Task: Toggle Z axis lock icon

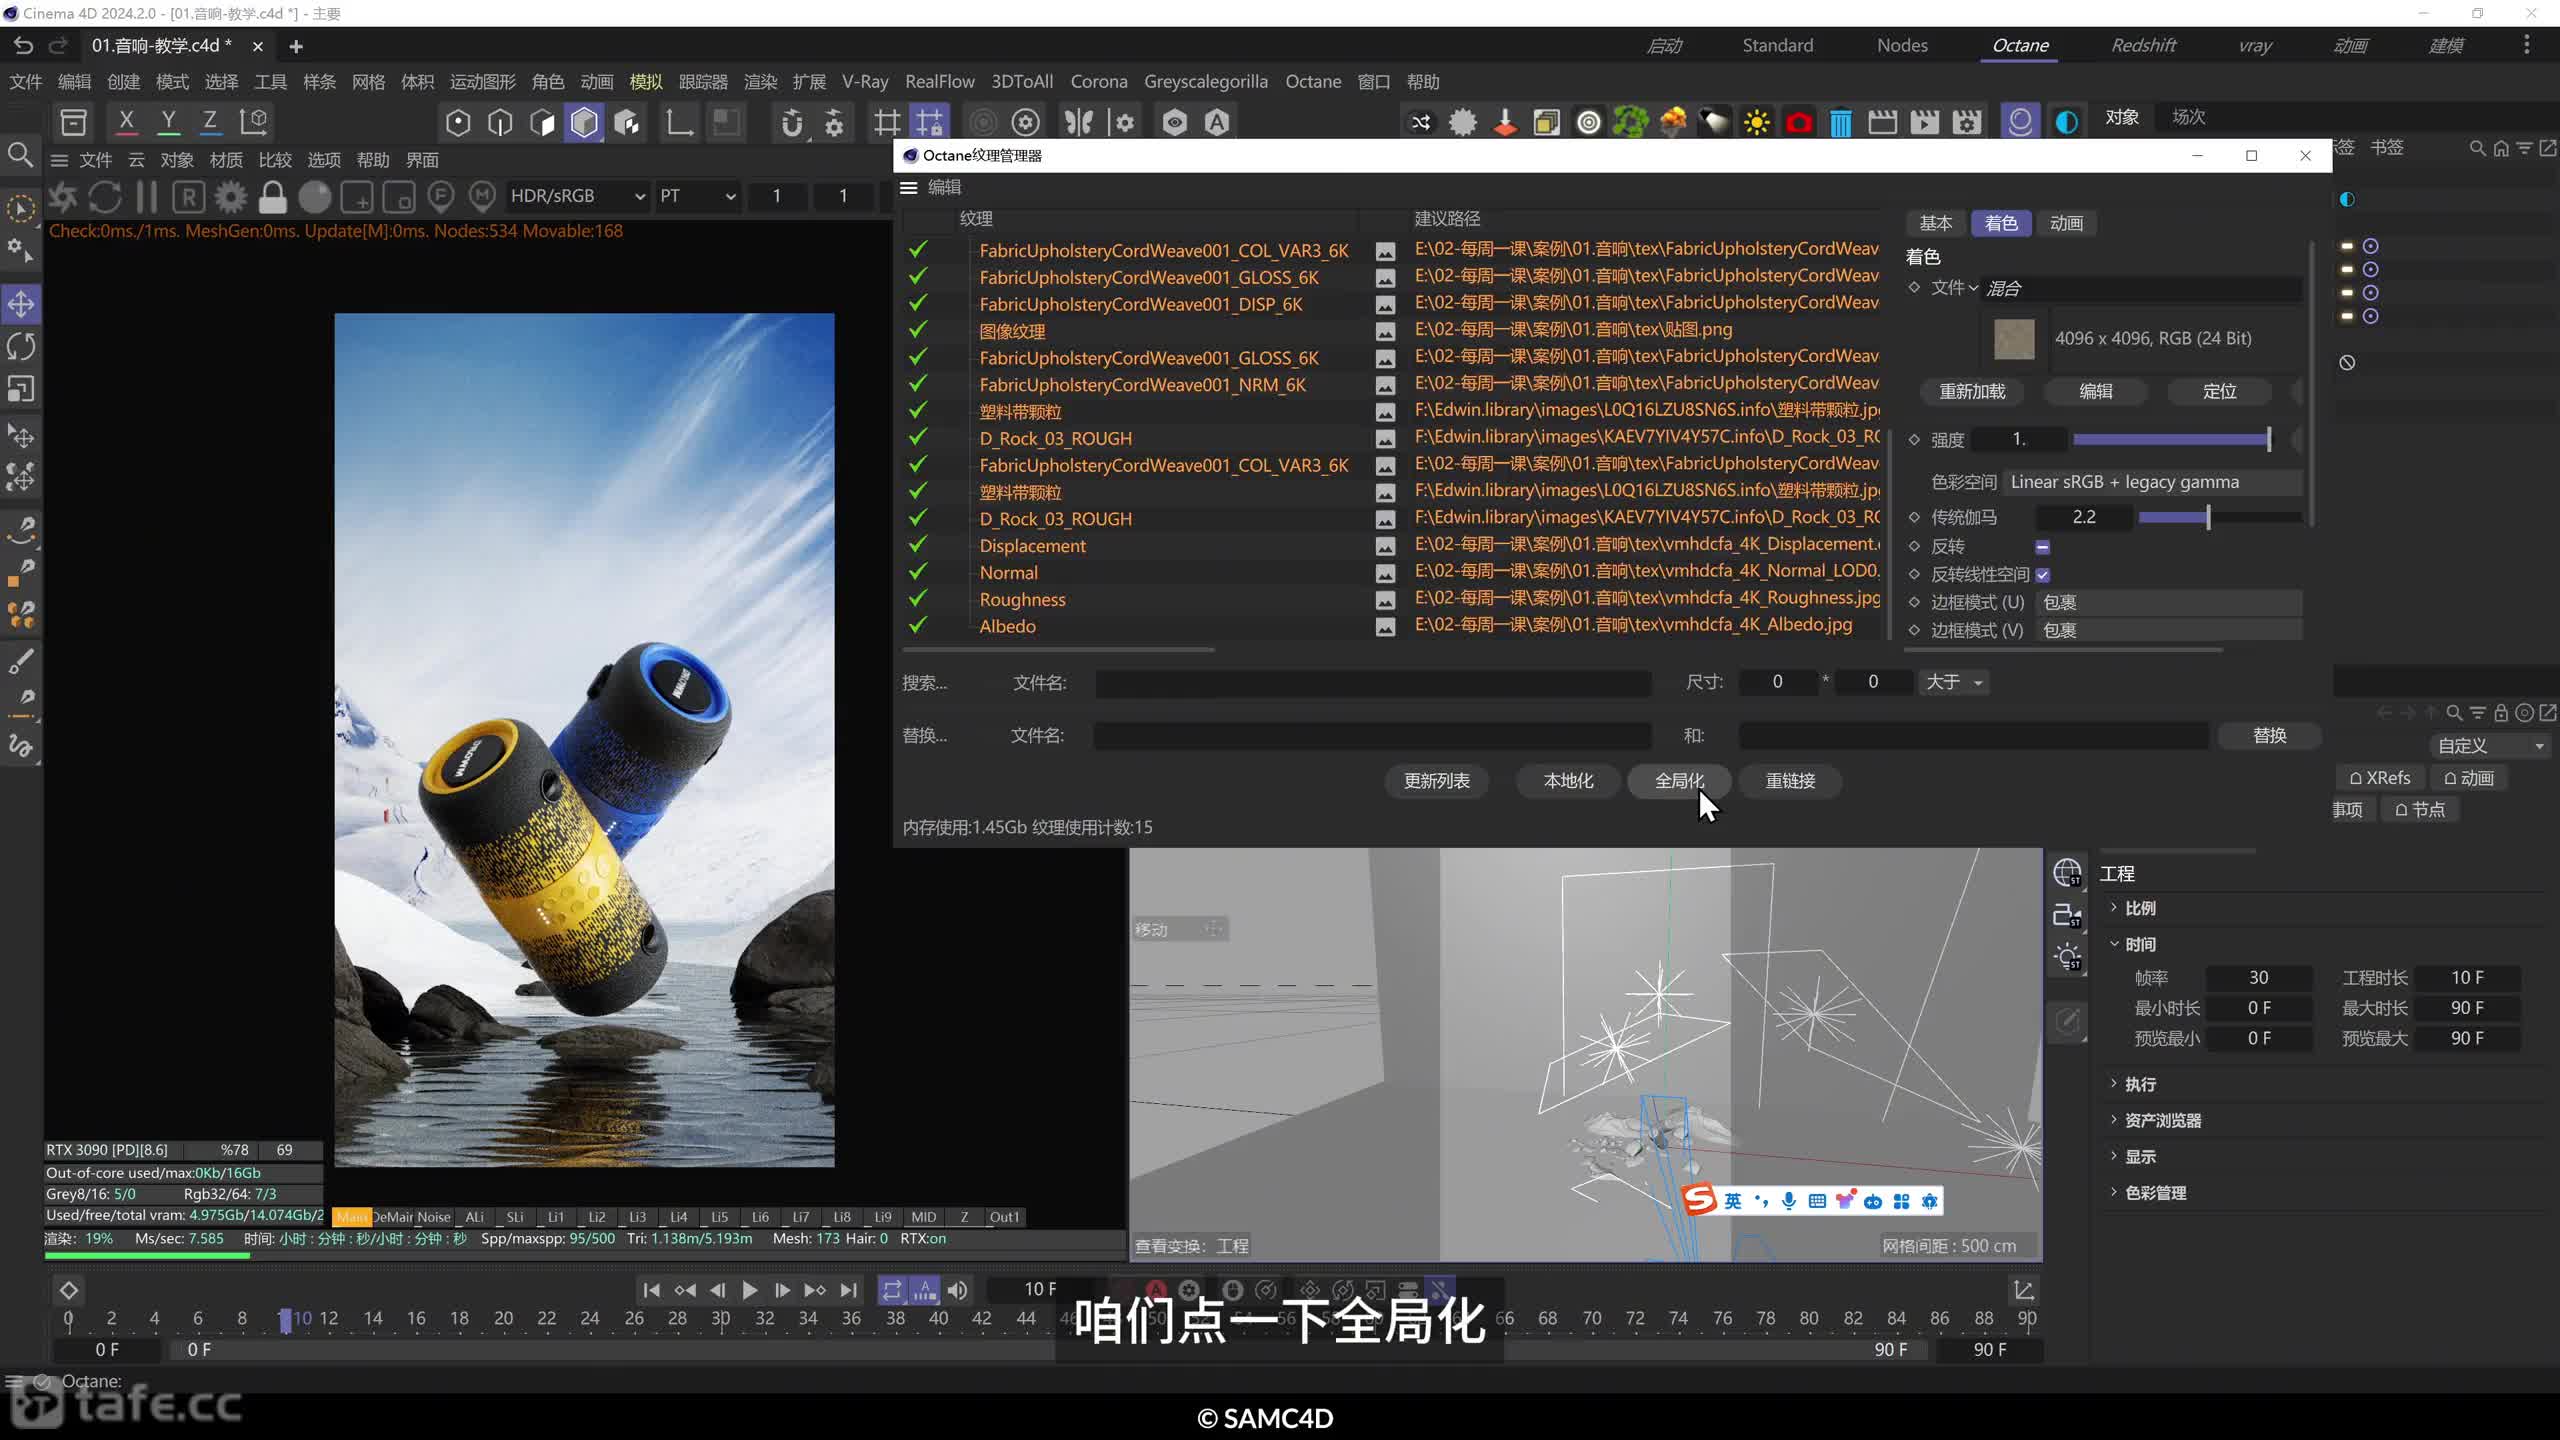Action: (210, 122)
